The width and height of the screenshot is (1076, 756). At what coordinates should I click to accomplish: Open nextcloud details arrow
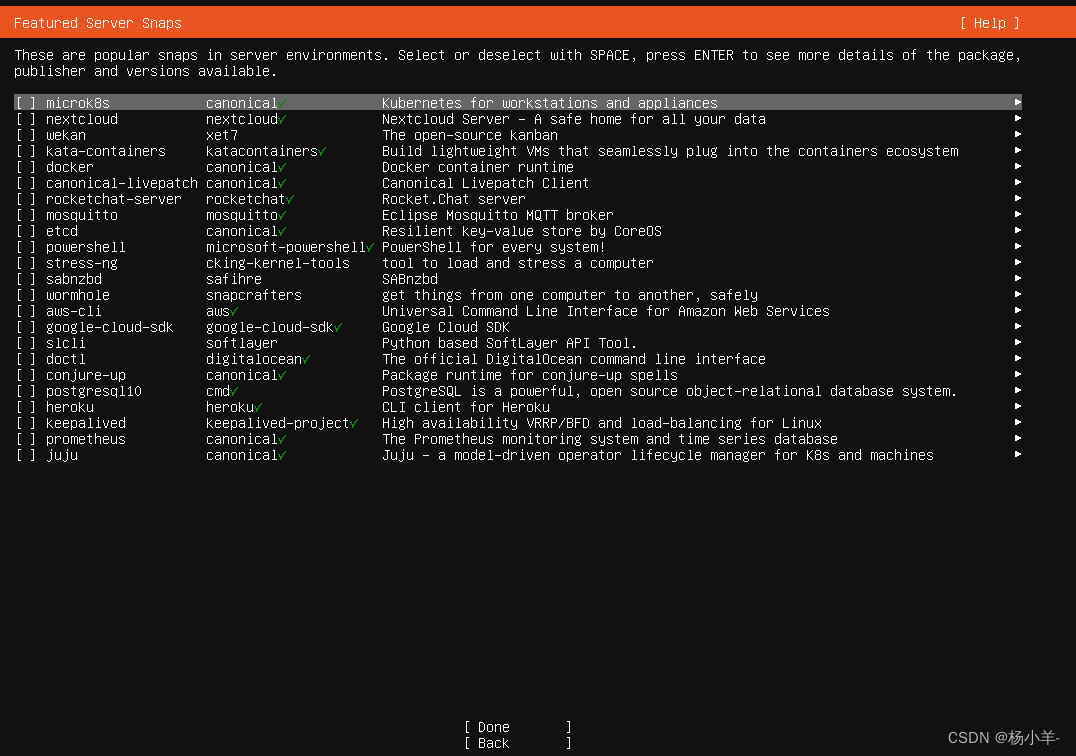[1018, 118]
